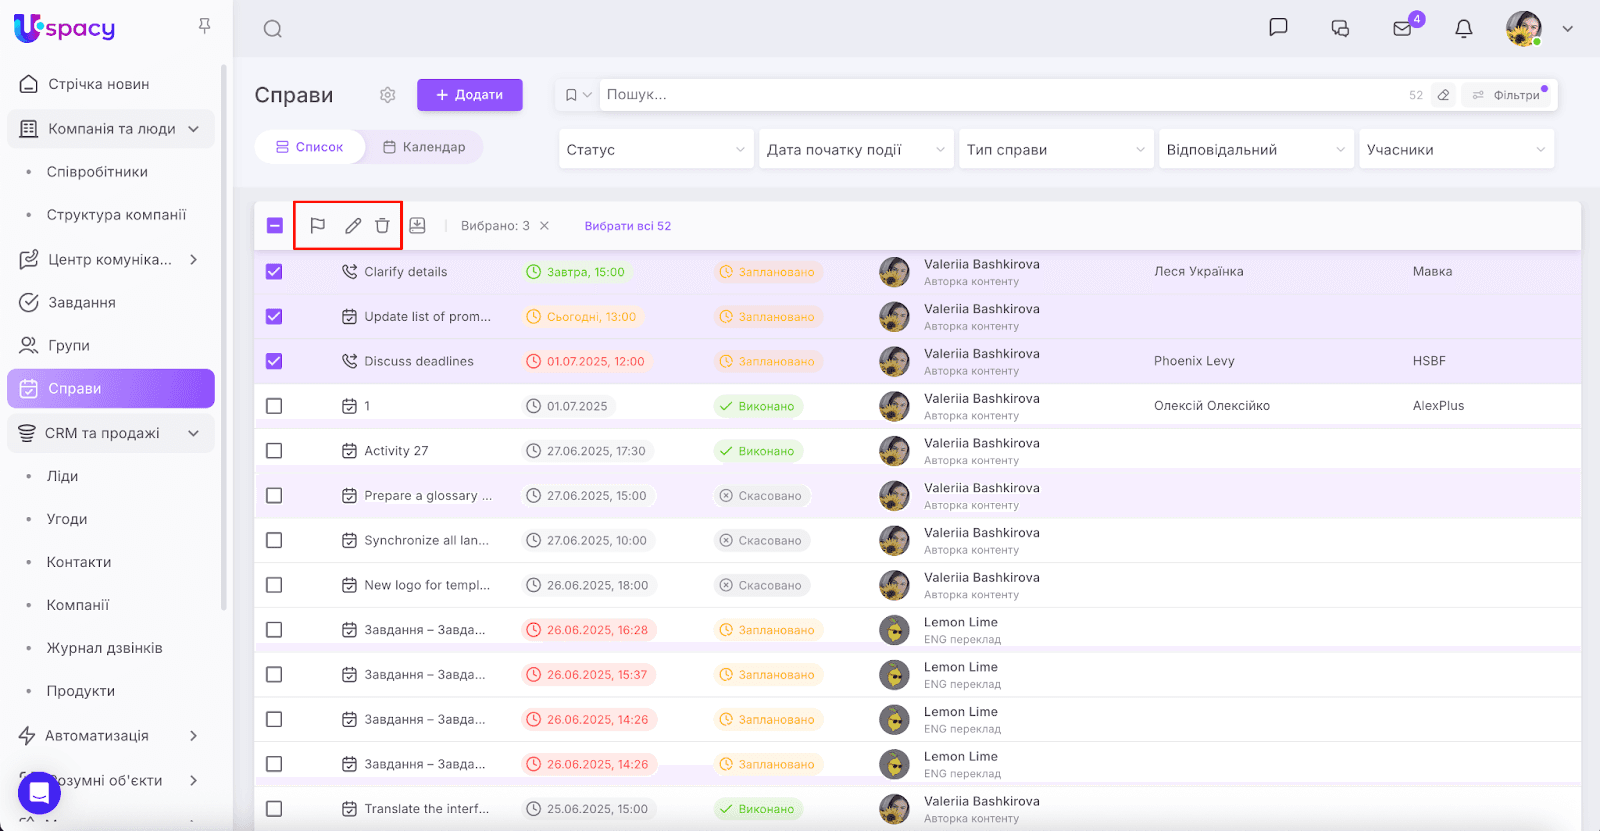Switch to the Календар view tab
Viewport: 1600px width, 831px height.
pos(424,147)
